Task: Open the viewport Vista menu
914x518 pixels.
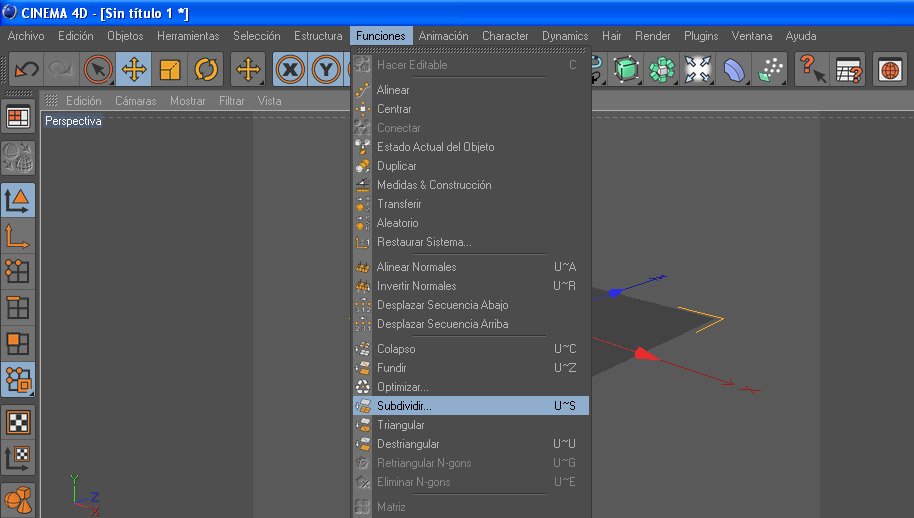Action: coord(269,101)
